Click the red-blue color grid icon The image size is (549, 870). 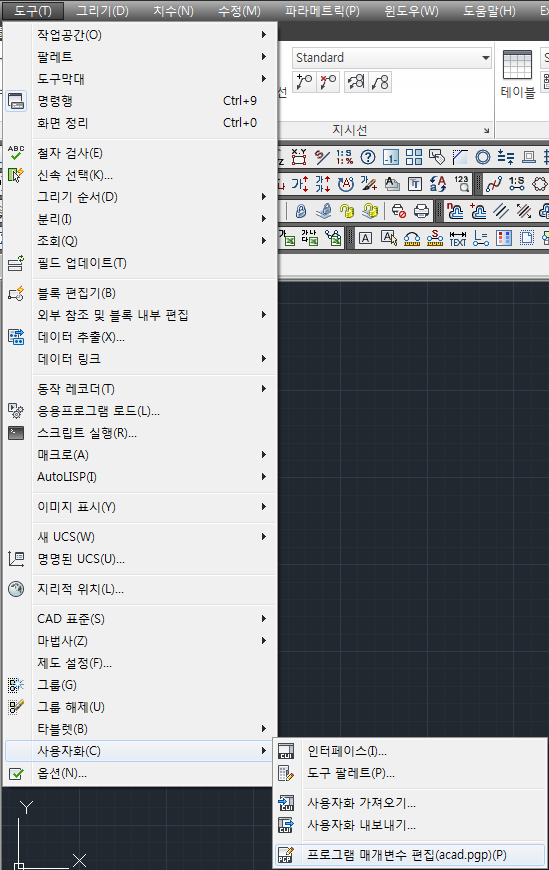(503, 238)
